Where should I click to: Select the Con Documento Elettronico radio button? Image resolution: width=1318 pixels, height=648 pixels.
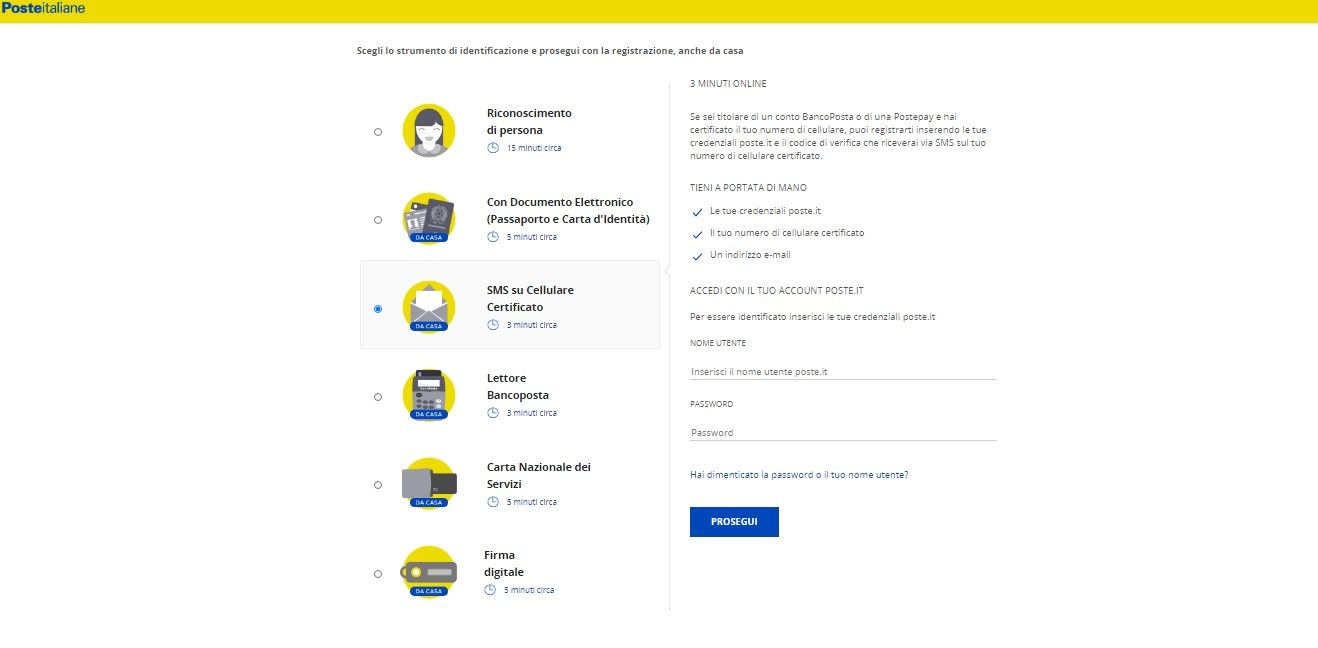point(377,220)
